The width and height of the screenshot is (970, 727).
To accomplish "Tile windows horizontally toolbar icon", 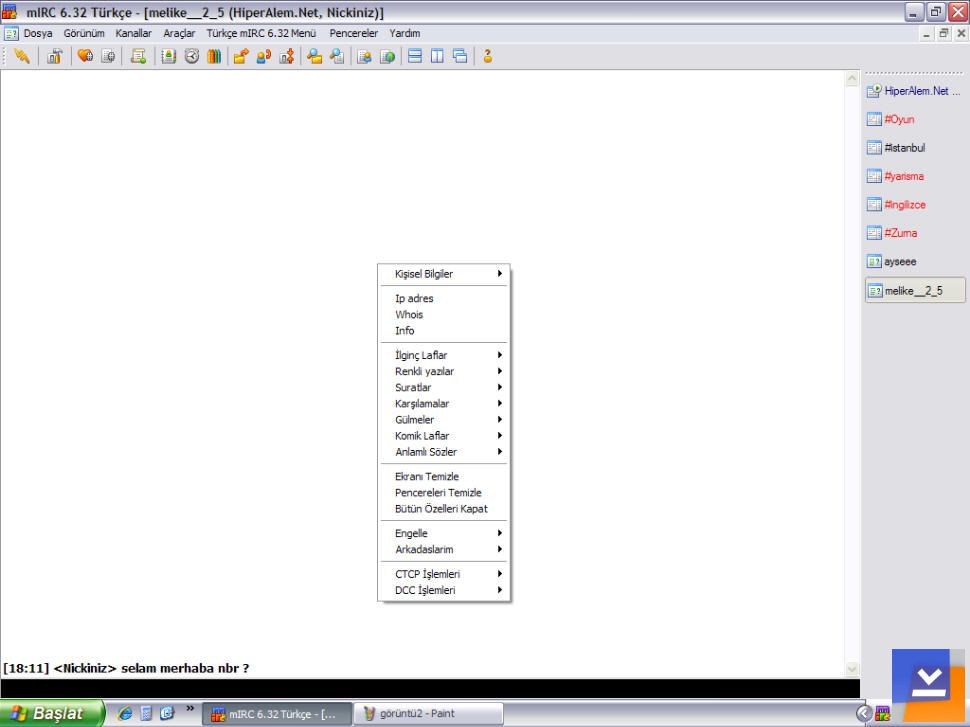I will (x=415, y=56).
